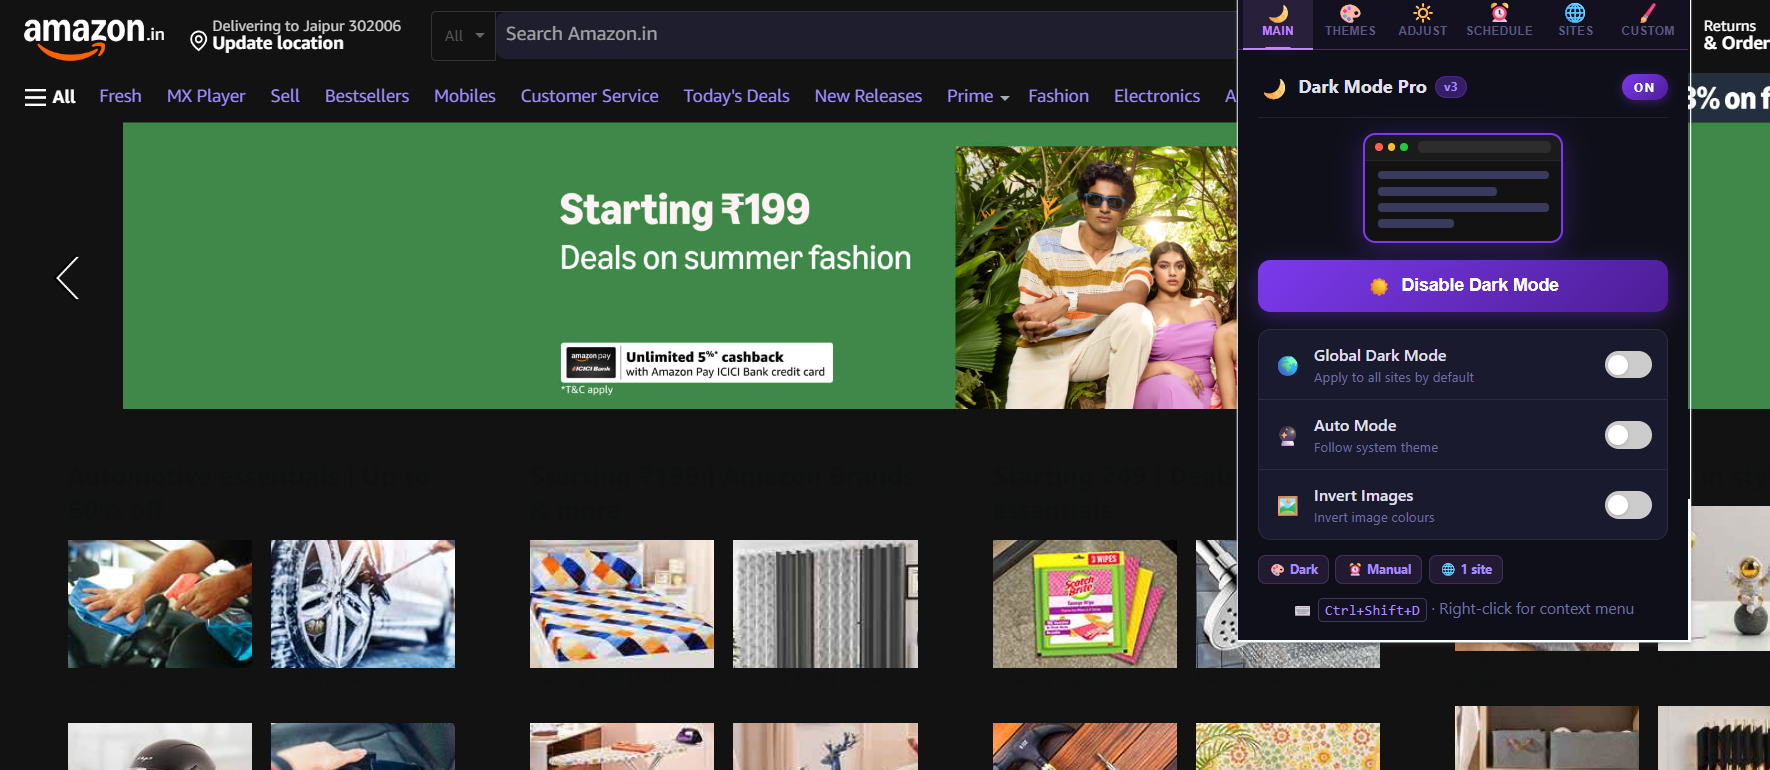The image size is (1770, 770).
Task: Click the grey curtains thumbnail
Action: click(x=825, y=604)
